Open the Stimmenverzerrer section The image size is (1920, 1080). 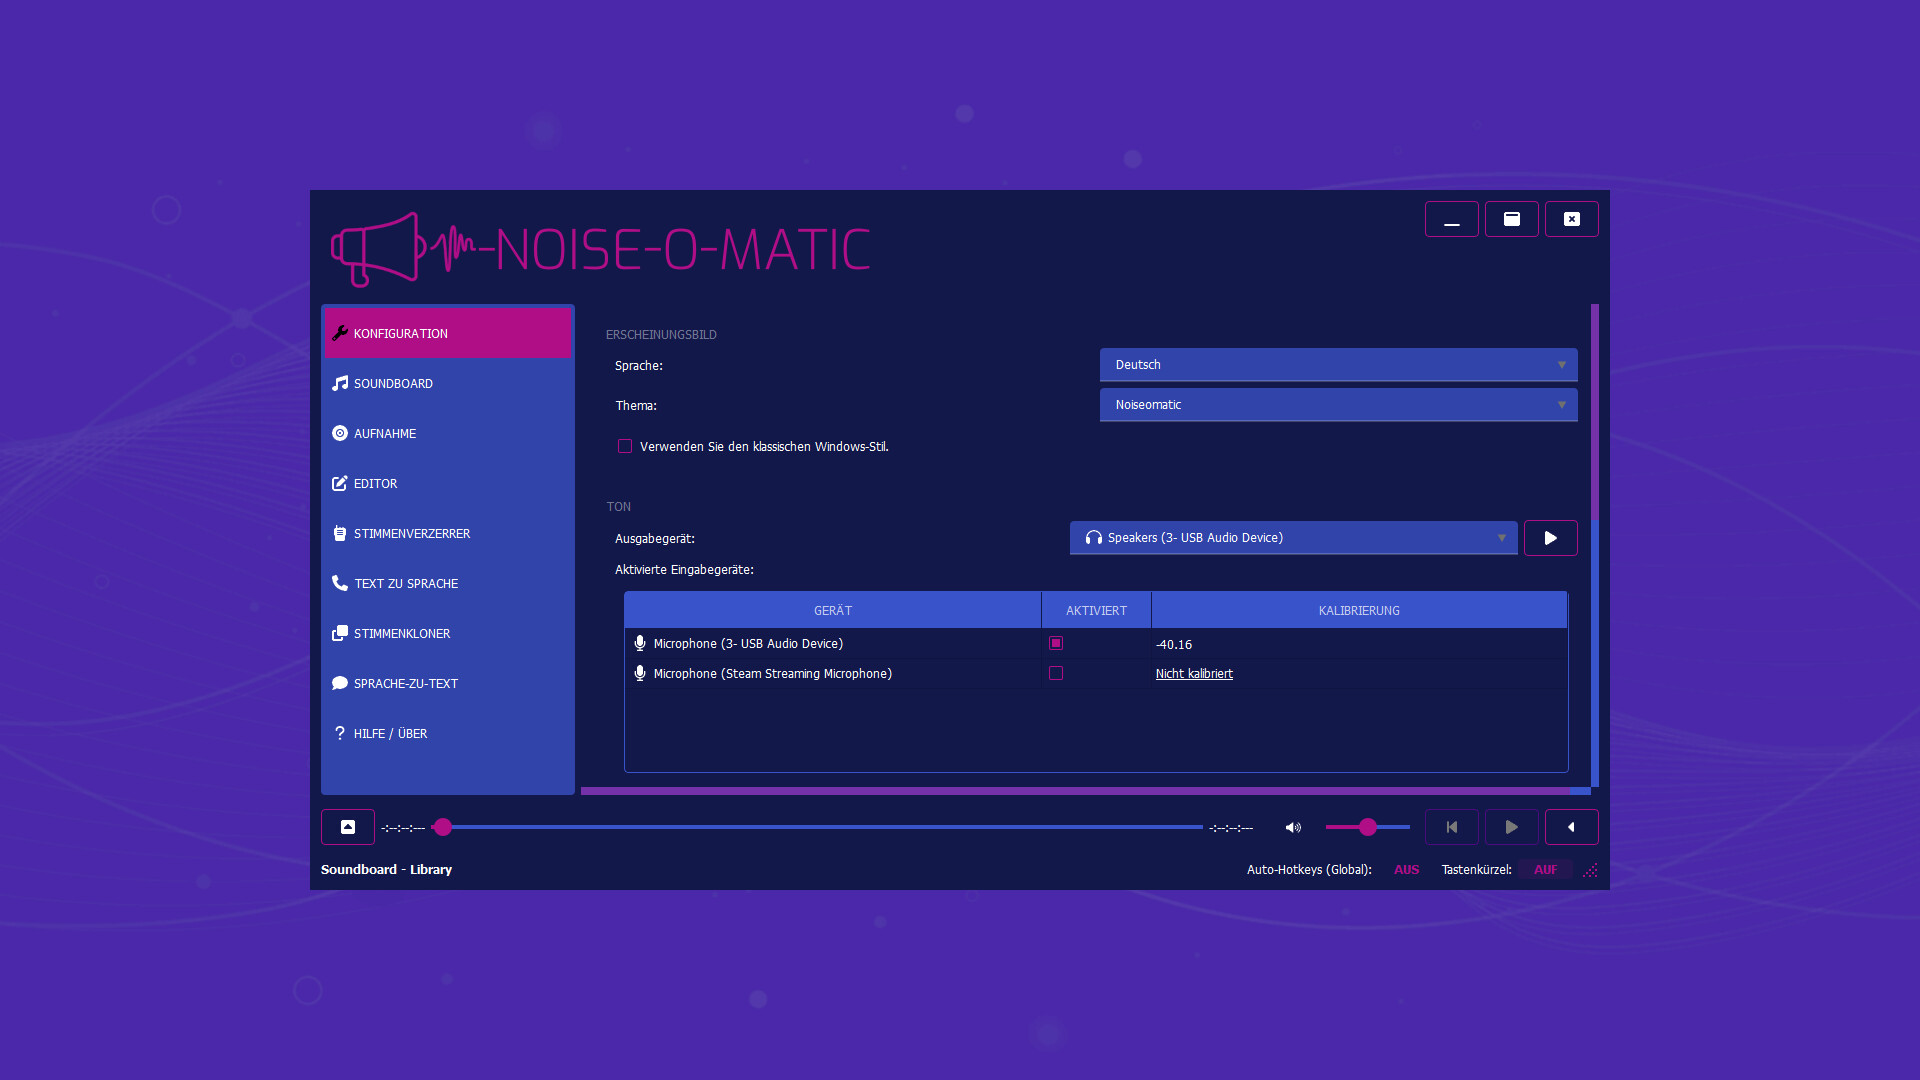(x=411, y=533)
